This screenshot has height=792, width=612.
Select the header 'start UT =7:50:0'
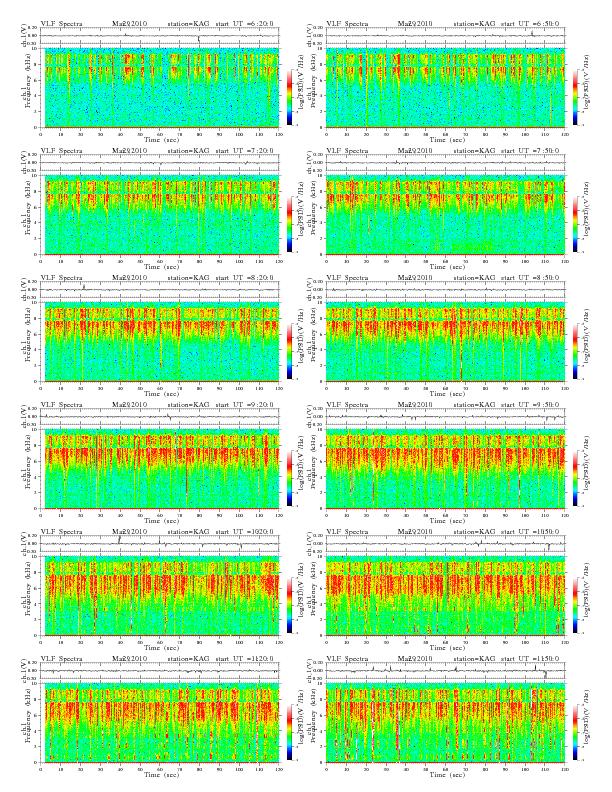coord(530,151)
